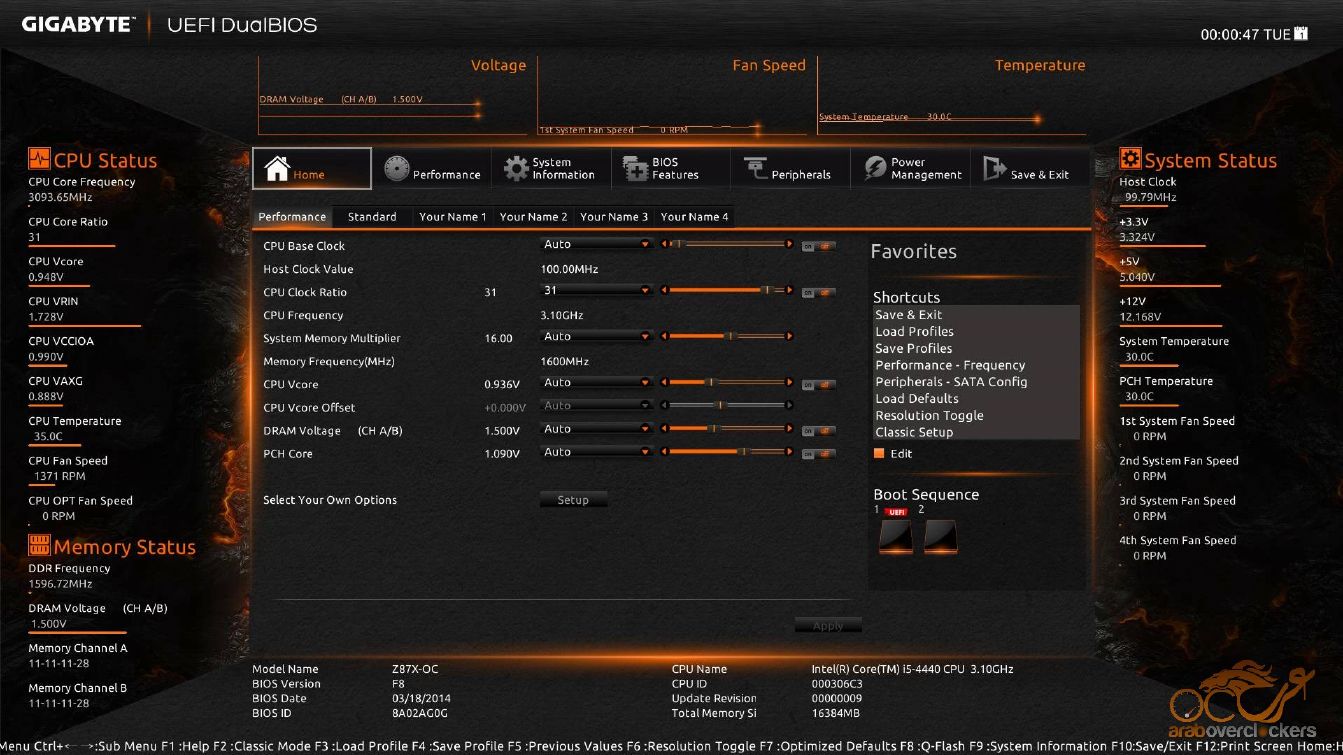
Task: Click the CPU Clock Ratio slider handle
Action: [766, 291]
